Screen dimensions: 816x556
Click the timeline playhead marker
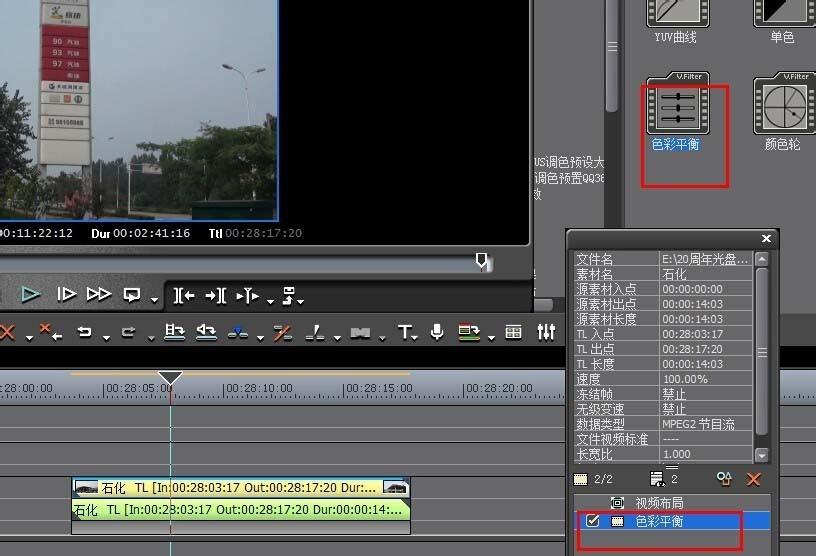171,379
